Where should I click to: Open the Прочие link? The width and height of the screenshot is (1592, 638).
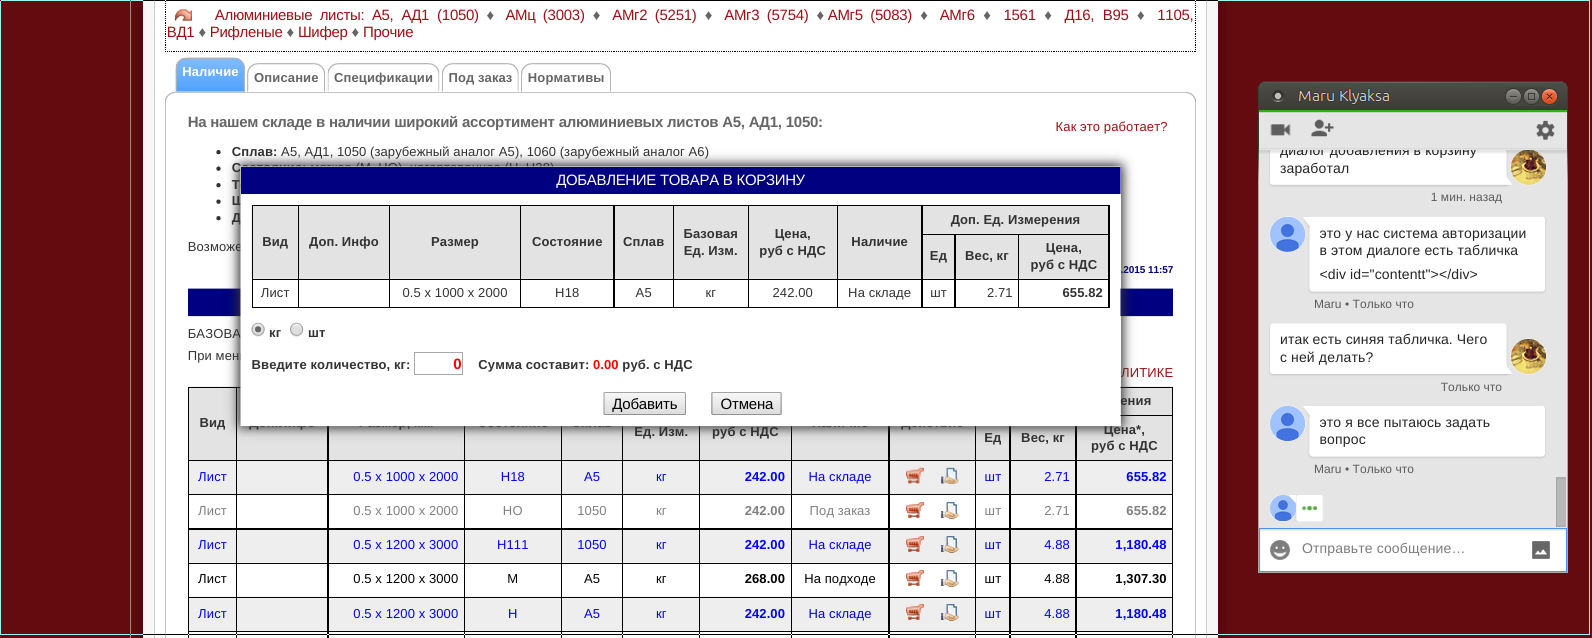tap(388, 32)
